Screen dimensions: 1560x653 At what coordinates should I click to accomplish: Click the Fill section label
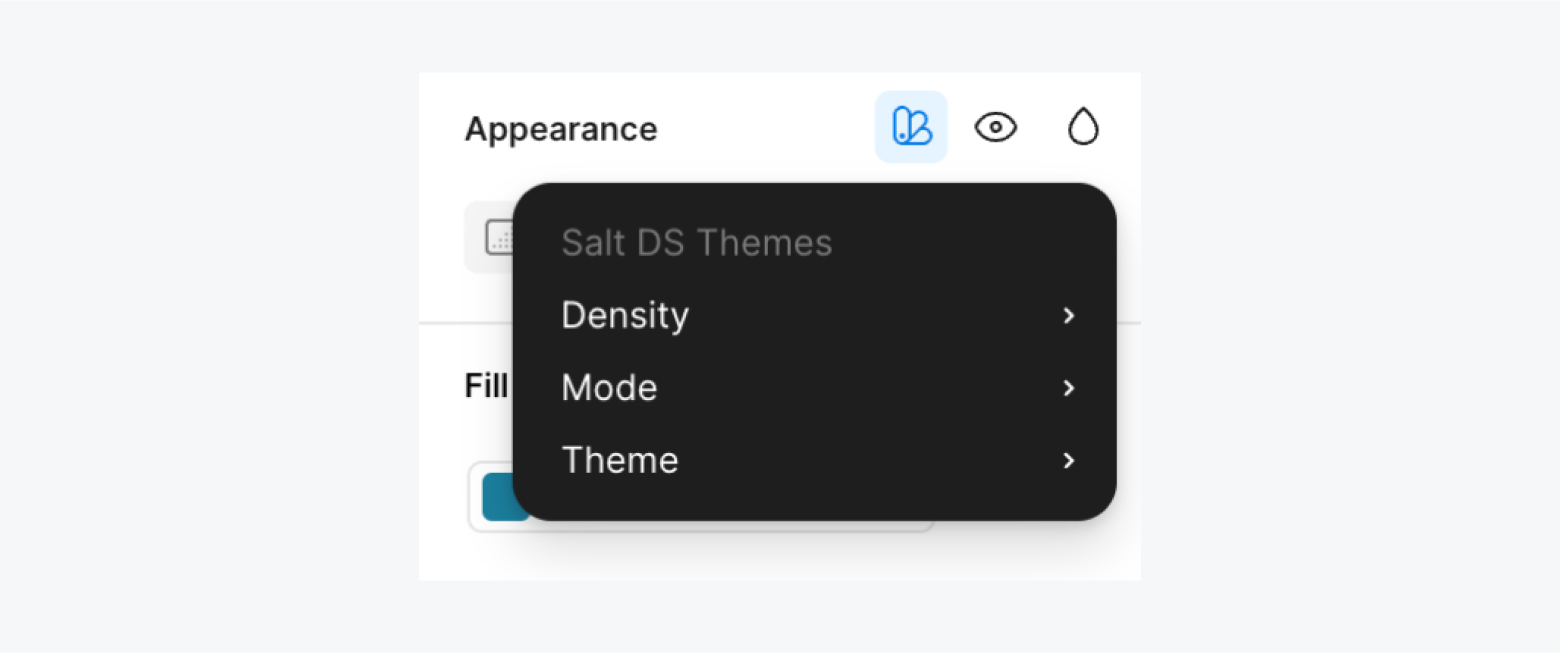487,387
